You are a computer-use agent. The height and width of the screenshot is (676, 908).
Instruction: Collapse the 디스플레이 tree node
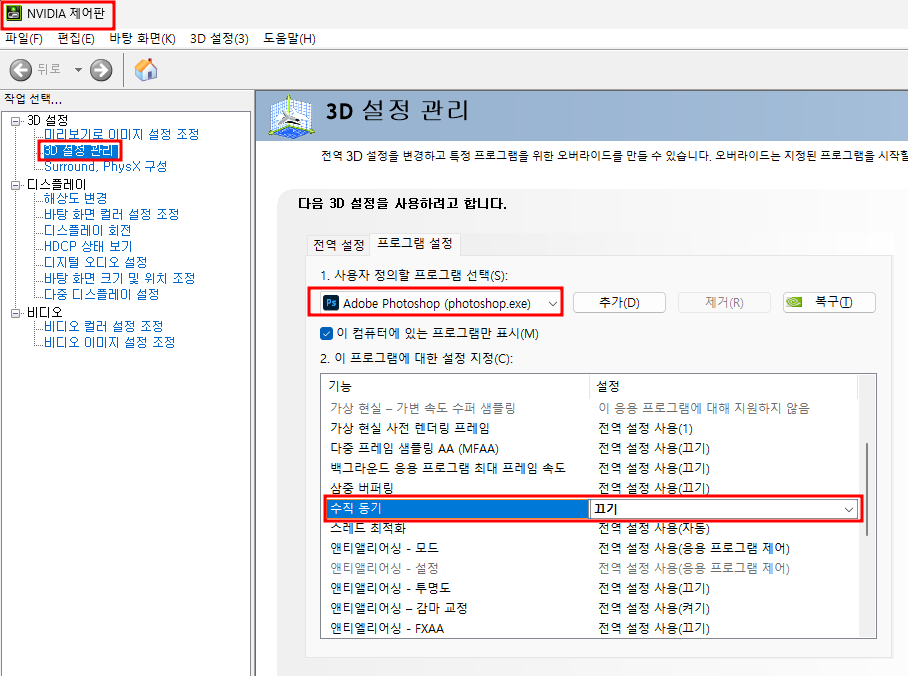coord(15,185)
